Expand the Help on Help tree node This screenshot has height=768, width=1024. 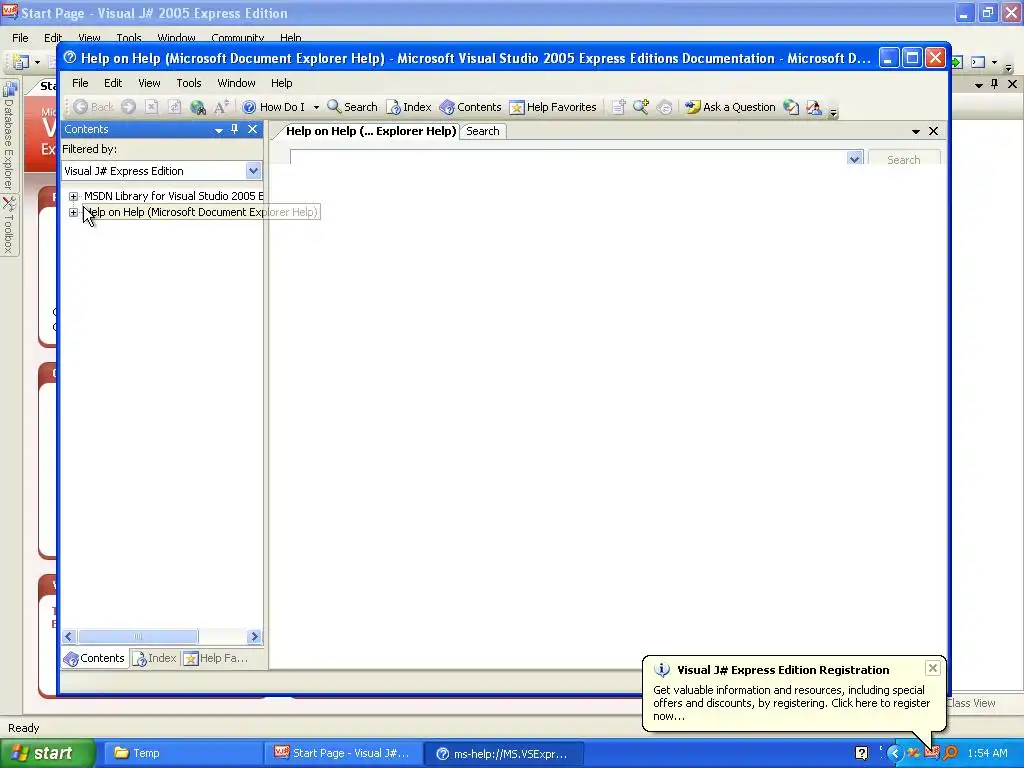pos(73,212)
